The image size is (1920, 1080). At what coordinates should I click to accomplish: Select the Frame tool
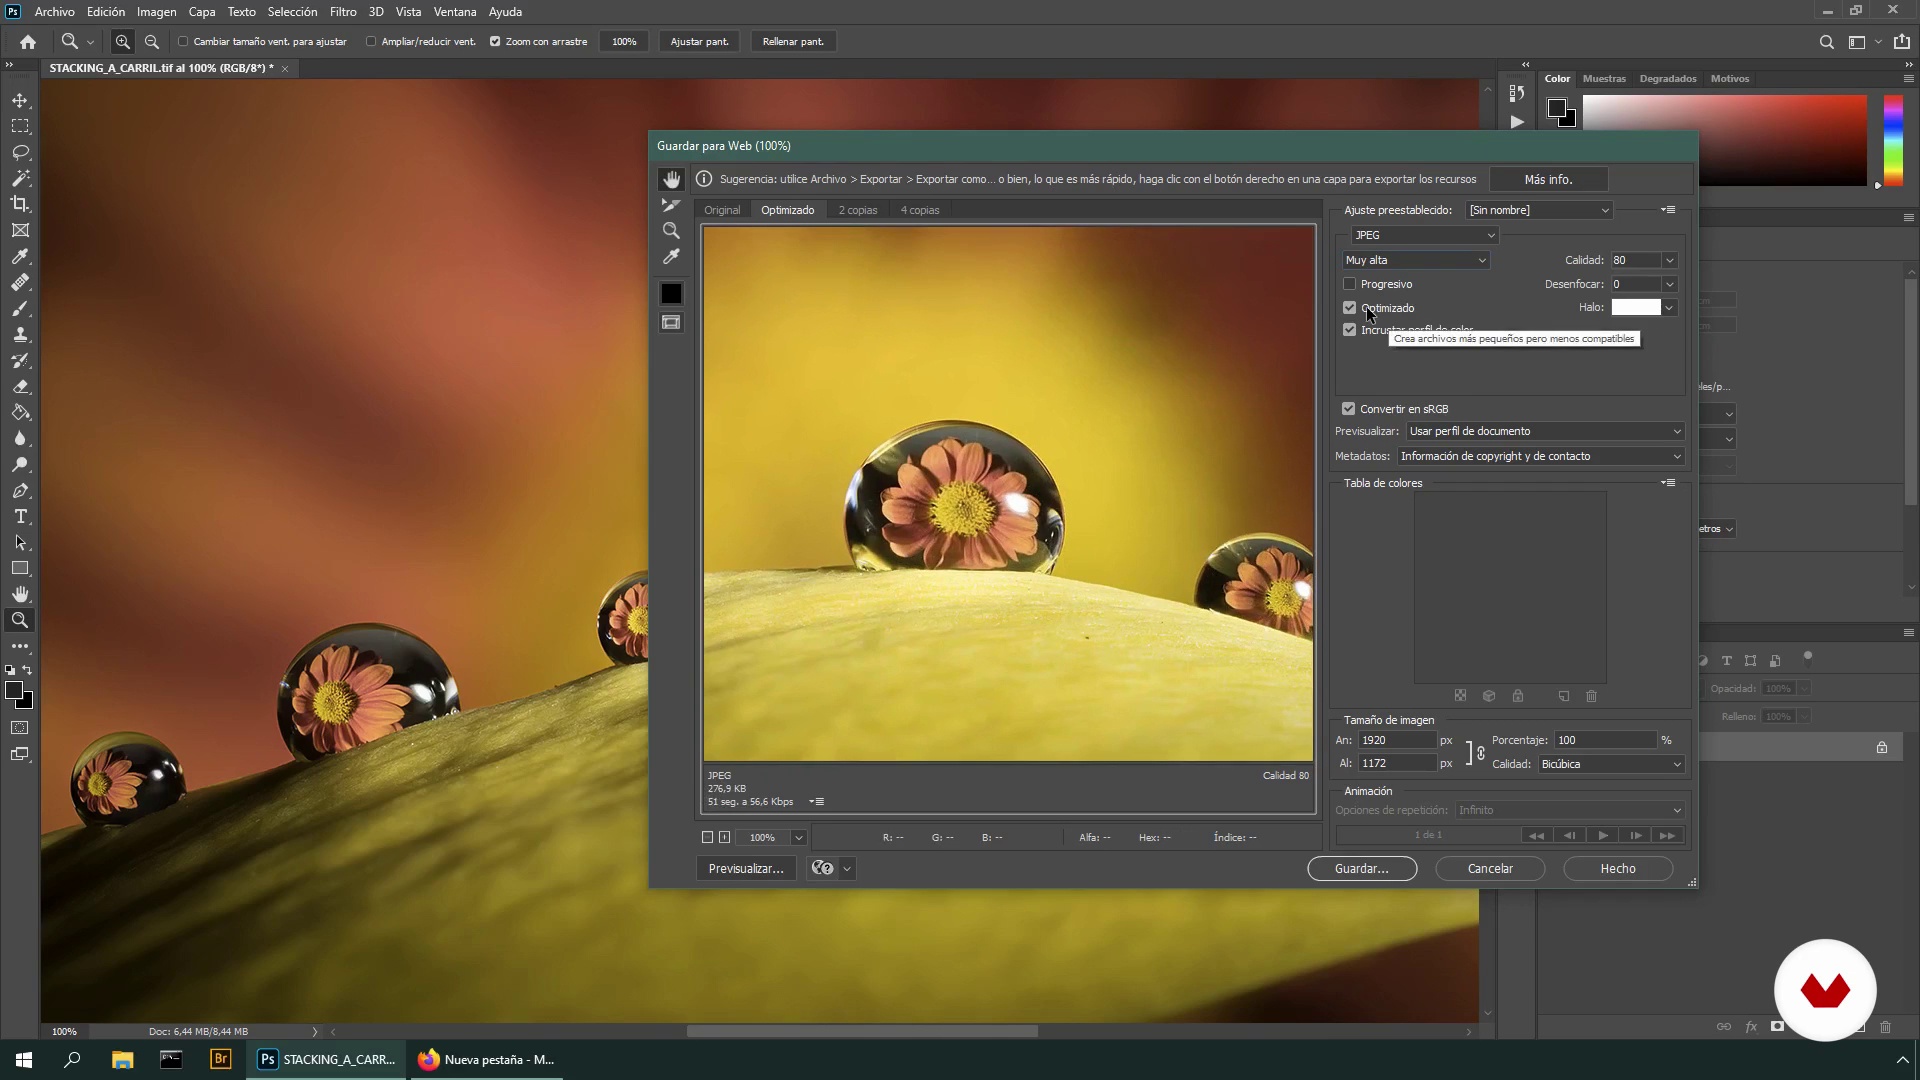tap(20, 231)
